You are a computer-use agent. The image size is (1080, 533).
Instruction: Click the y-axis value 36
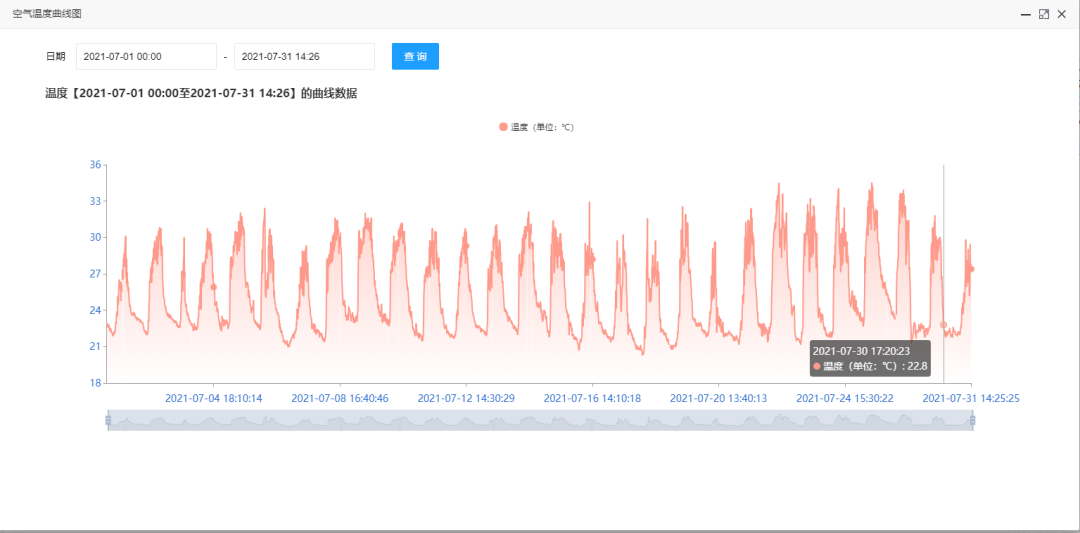coord(95,165)
